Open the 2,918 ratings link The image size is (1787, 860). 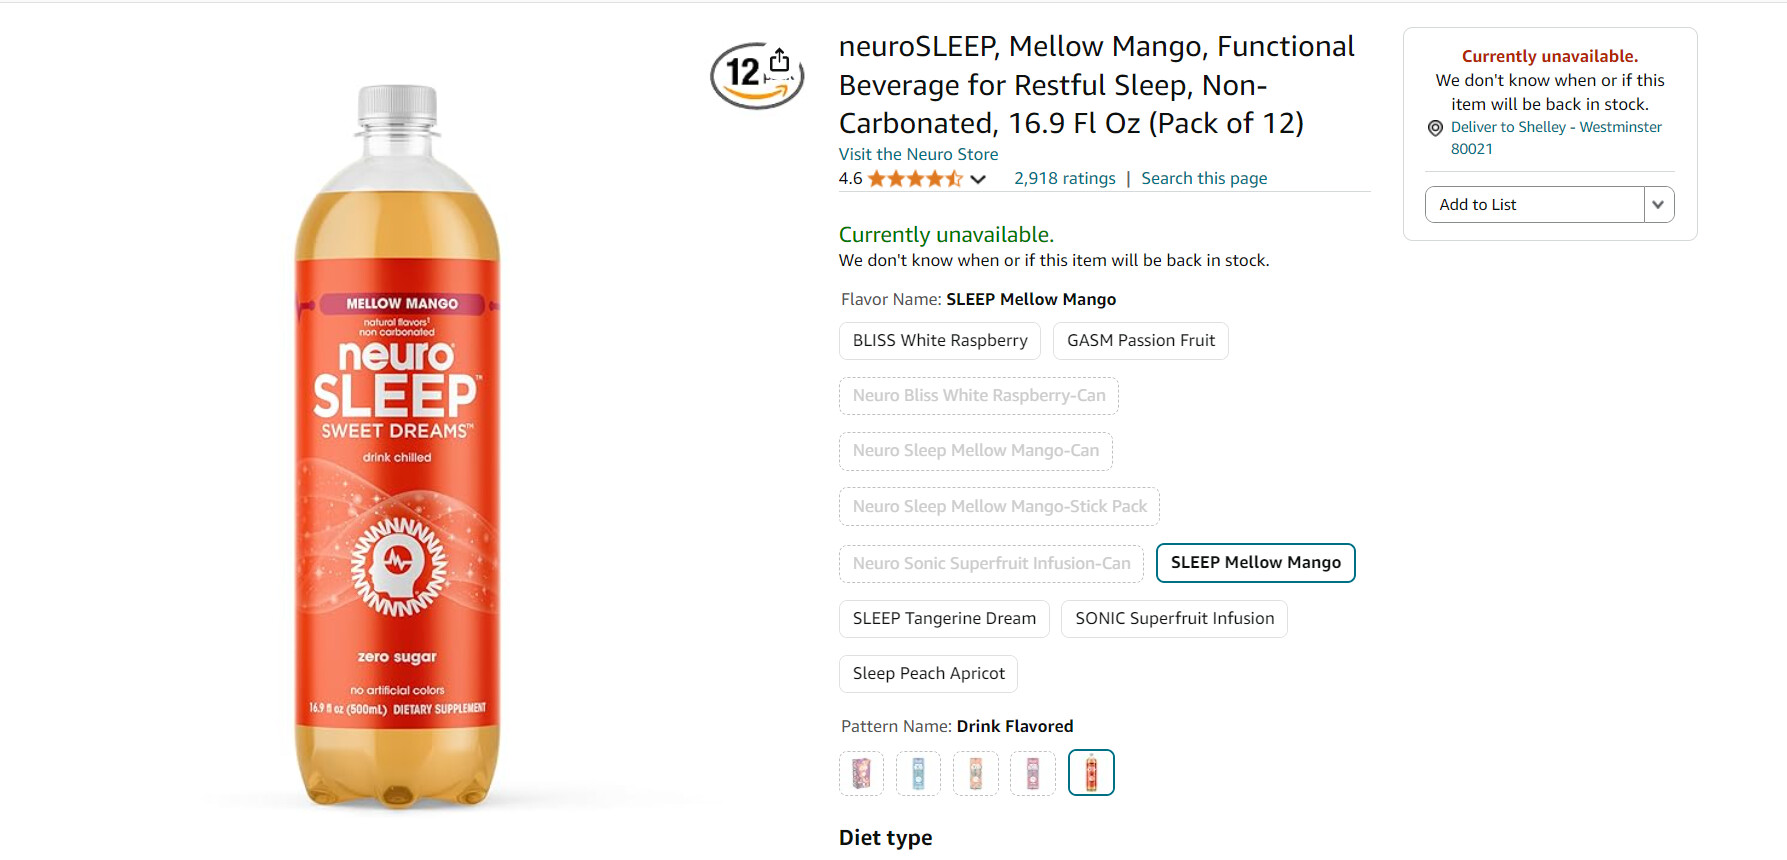point(1064,179)
